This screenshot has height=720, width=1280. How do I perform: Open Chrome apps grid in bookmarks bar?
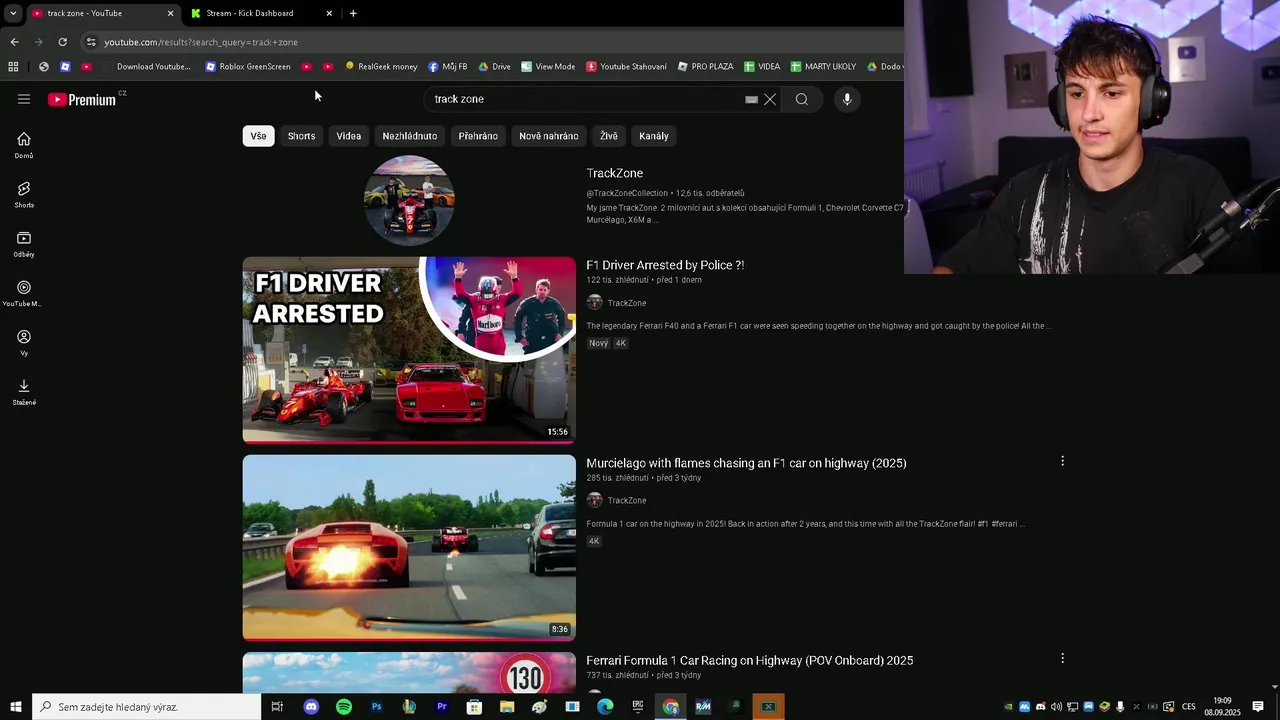point(13,66)
